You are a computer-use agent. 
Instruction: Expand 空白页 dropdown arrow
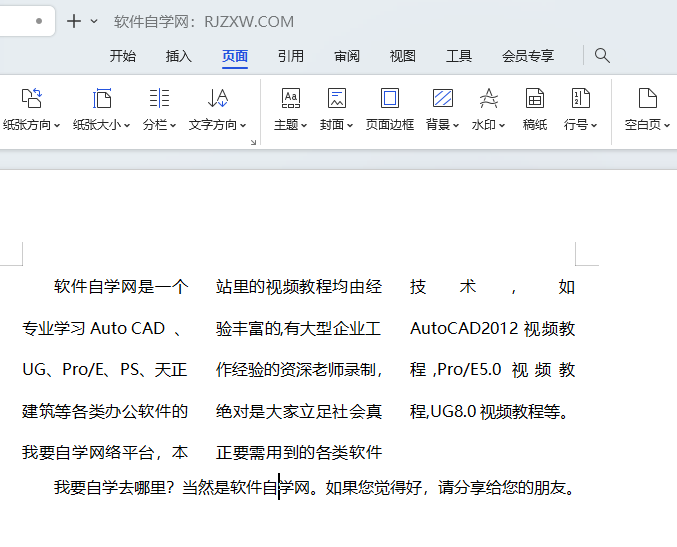coord(667,125)
